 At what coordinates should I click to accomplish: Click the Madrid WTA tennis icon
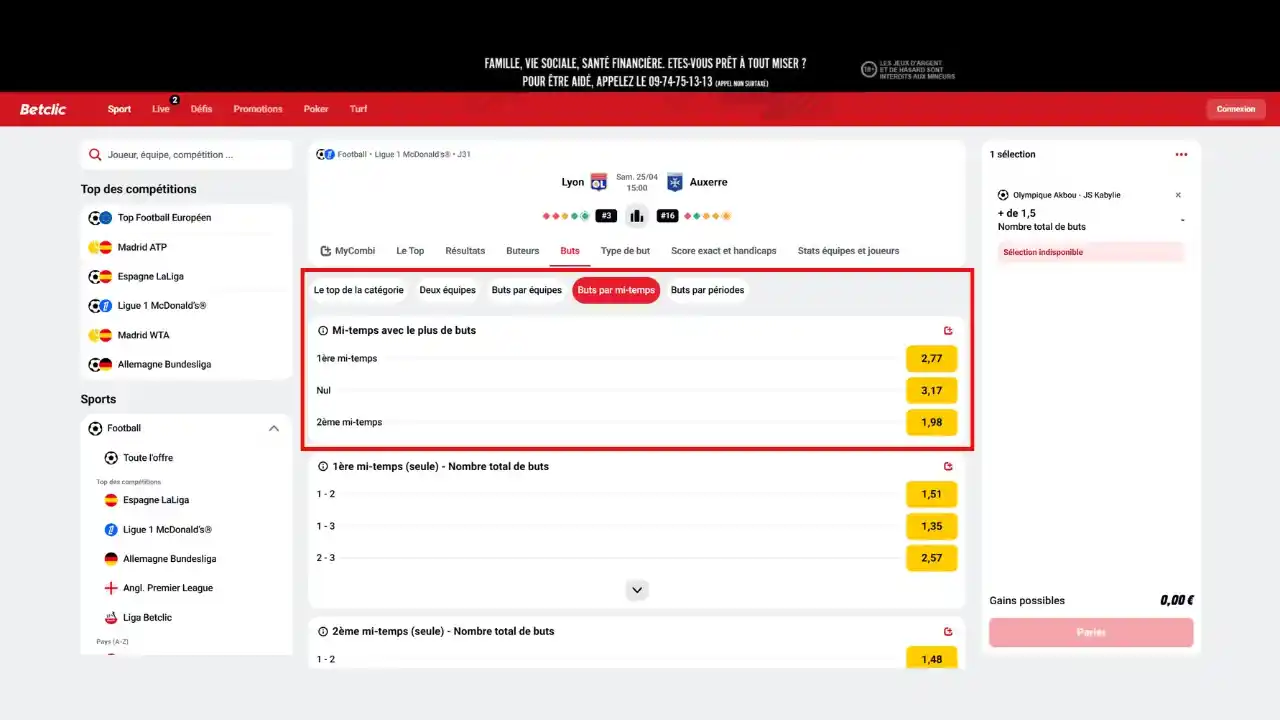click(x=100, y=335)
